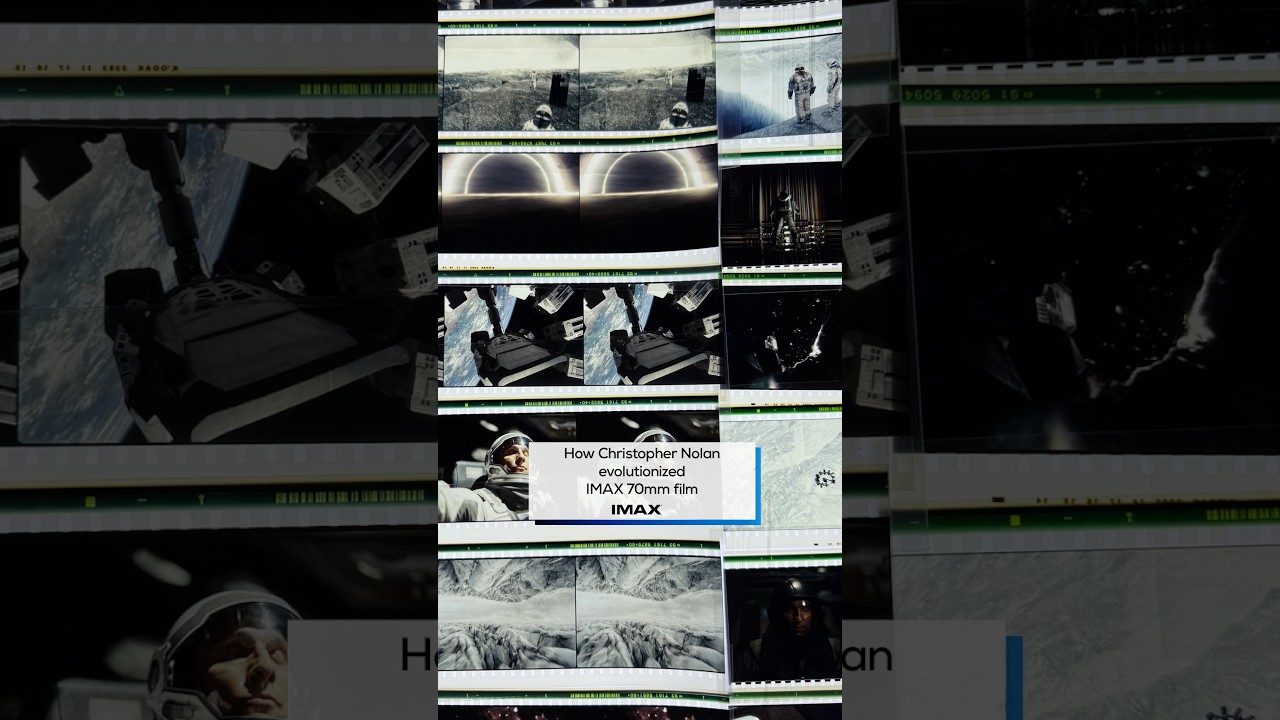This screenshot has width=1280, height=720.
Task: Select the right astronaut-in-field film frame
Action: [648, 83]
